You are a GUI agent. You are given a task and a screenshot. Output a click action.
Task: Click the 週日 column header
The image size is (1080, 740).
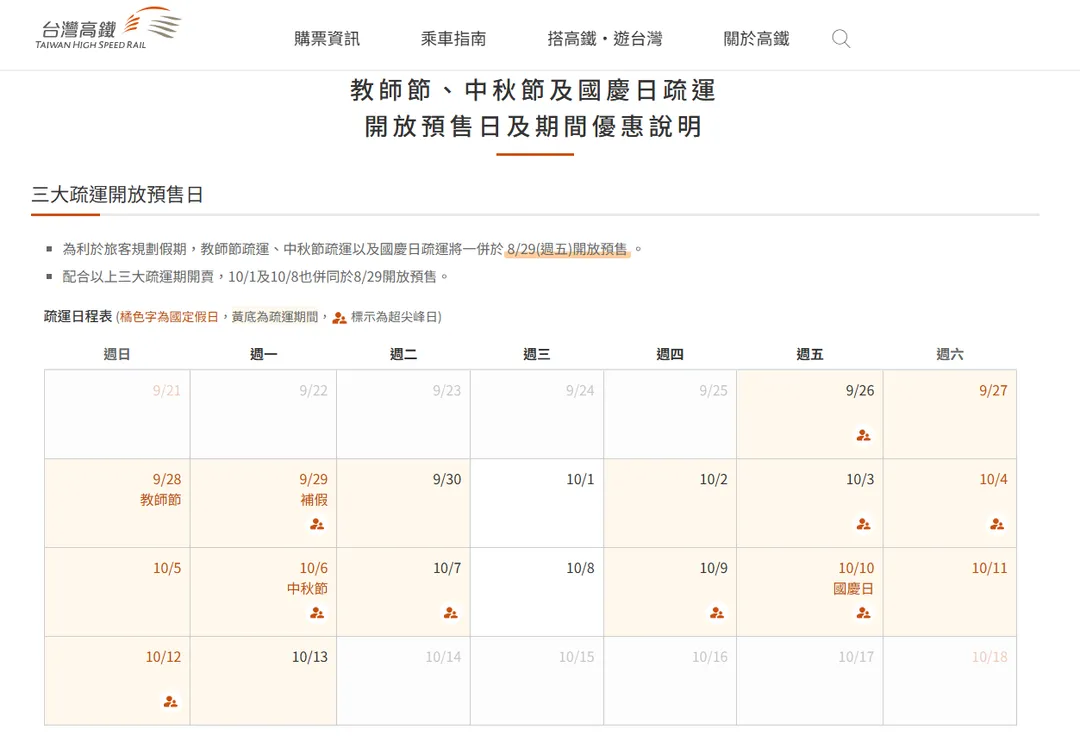116,354
